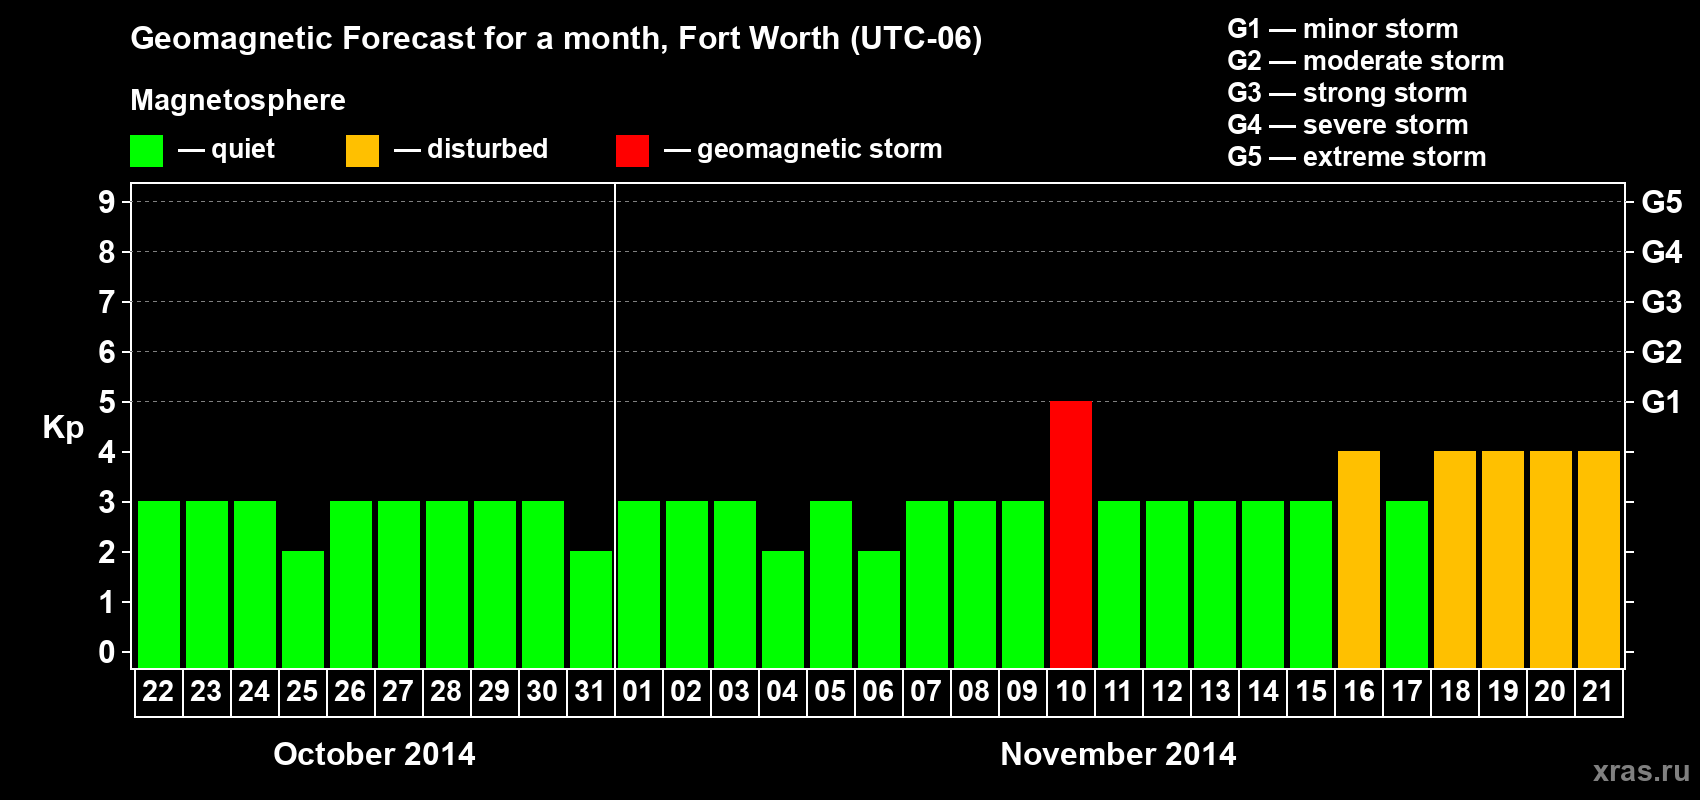The image size is (1700, 800).
Task: Click the 'G1 — minor storm' legend line
Action: (1343, 29)
